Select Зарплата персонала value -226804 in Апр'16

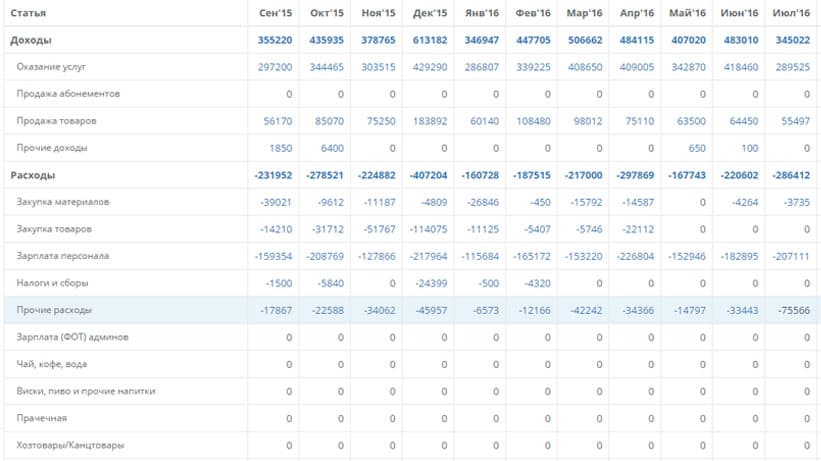pyautogui.click(x=635, y=257)
